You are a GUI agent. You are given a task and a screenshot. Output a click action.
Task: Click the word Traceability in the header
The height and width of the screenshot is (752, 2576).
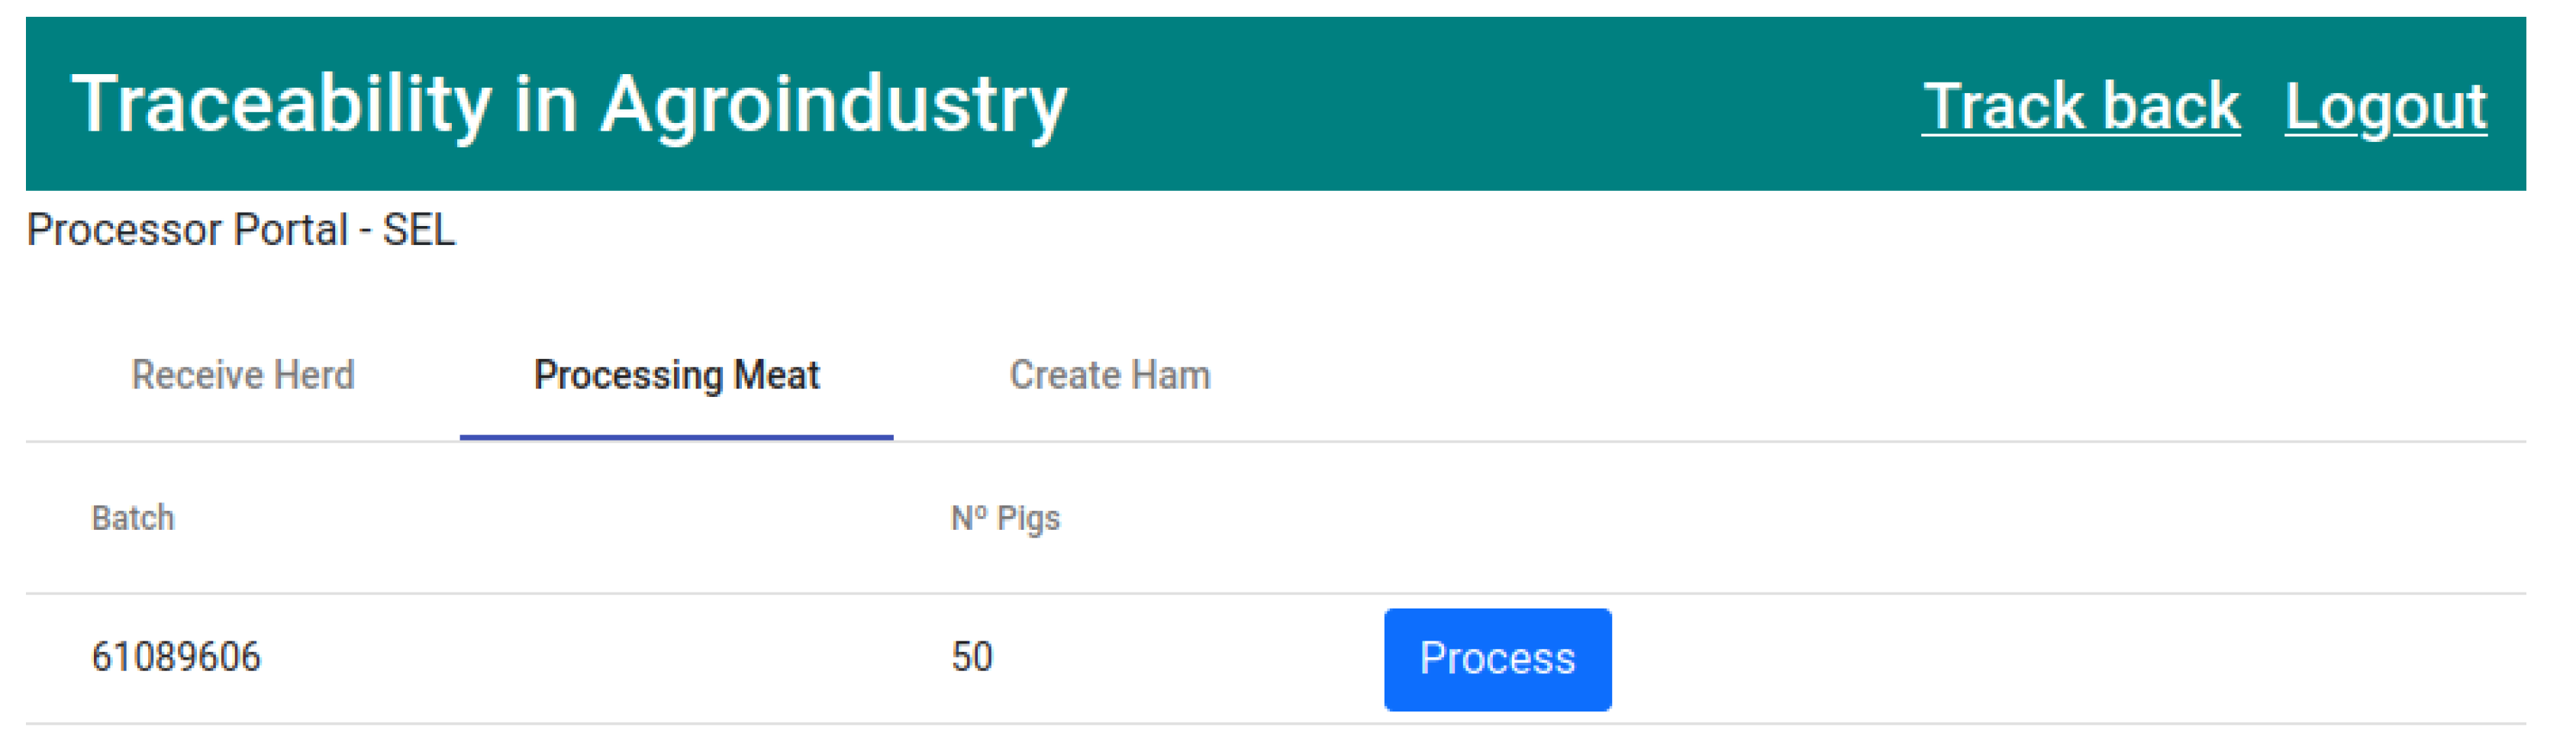tap(281, 104)
